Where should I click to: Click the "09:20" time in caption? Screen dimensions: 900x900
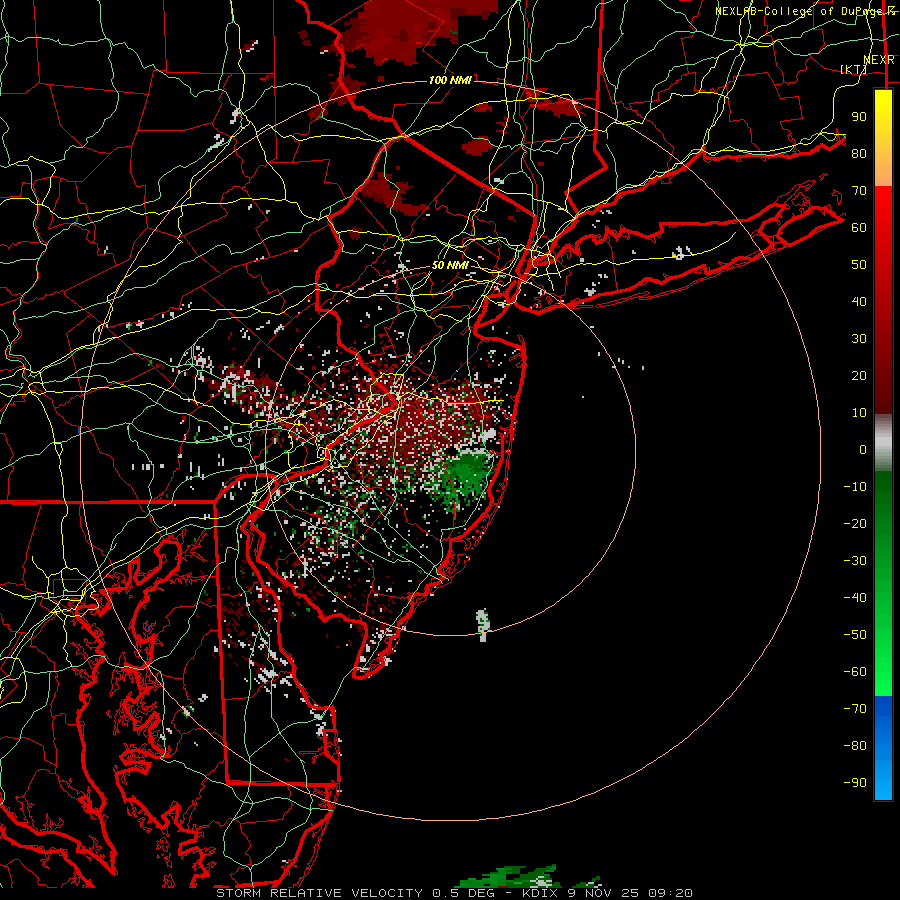click(670, 893)
